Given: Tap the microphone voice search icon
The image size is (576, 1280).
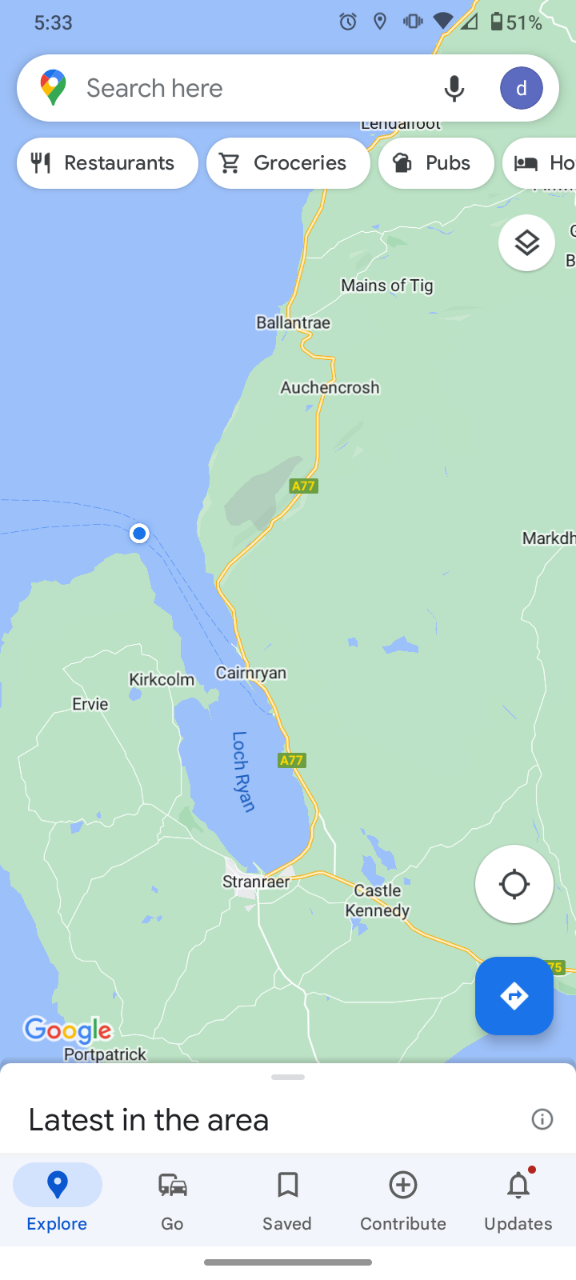Looking at the screenshot, I should [x=454, y=88].
